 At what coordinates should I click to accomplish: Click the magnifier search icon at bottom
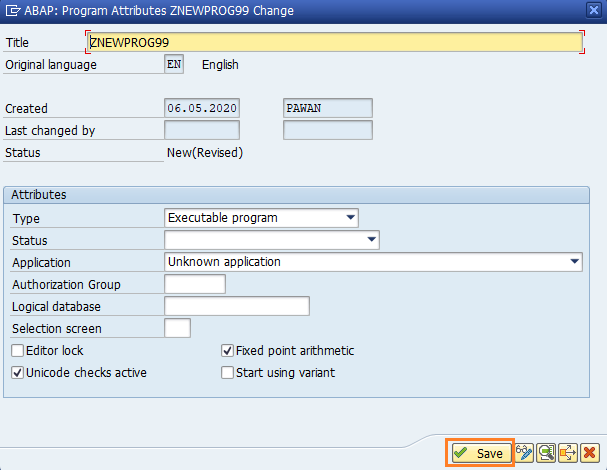pyautogui.click(x=546, y=453)
